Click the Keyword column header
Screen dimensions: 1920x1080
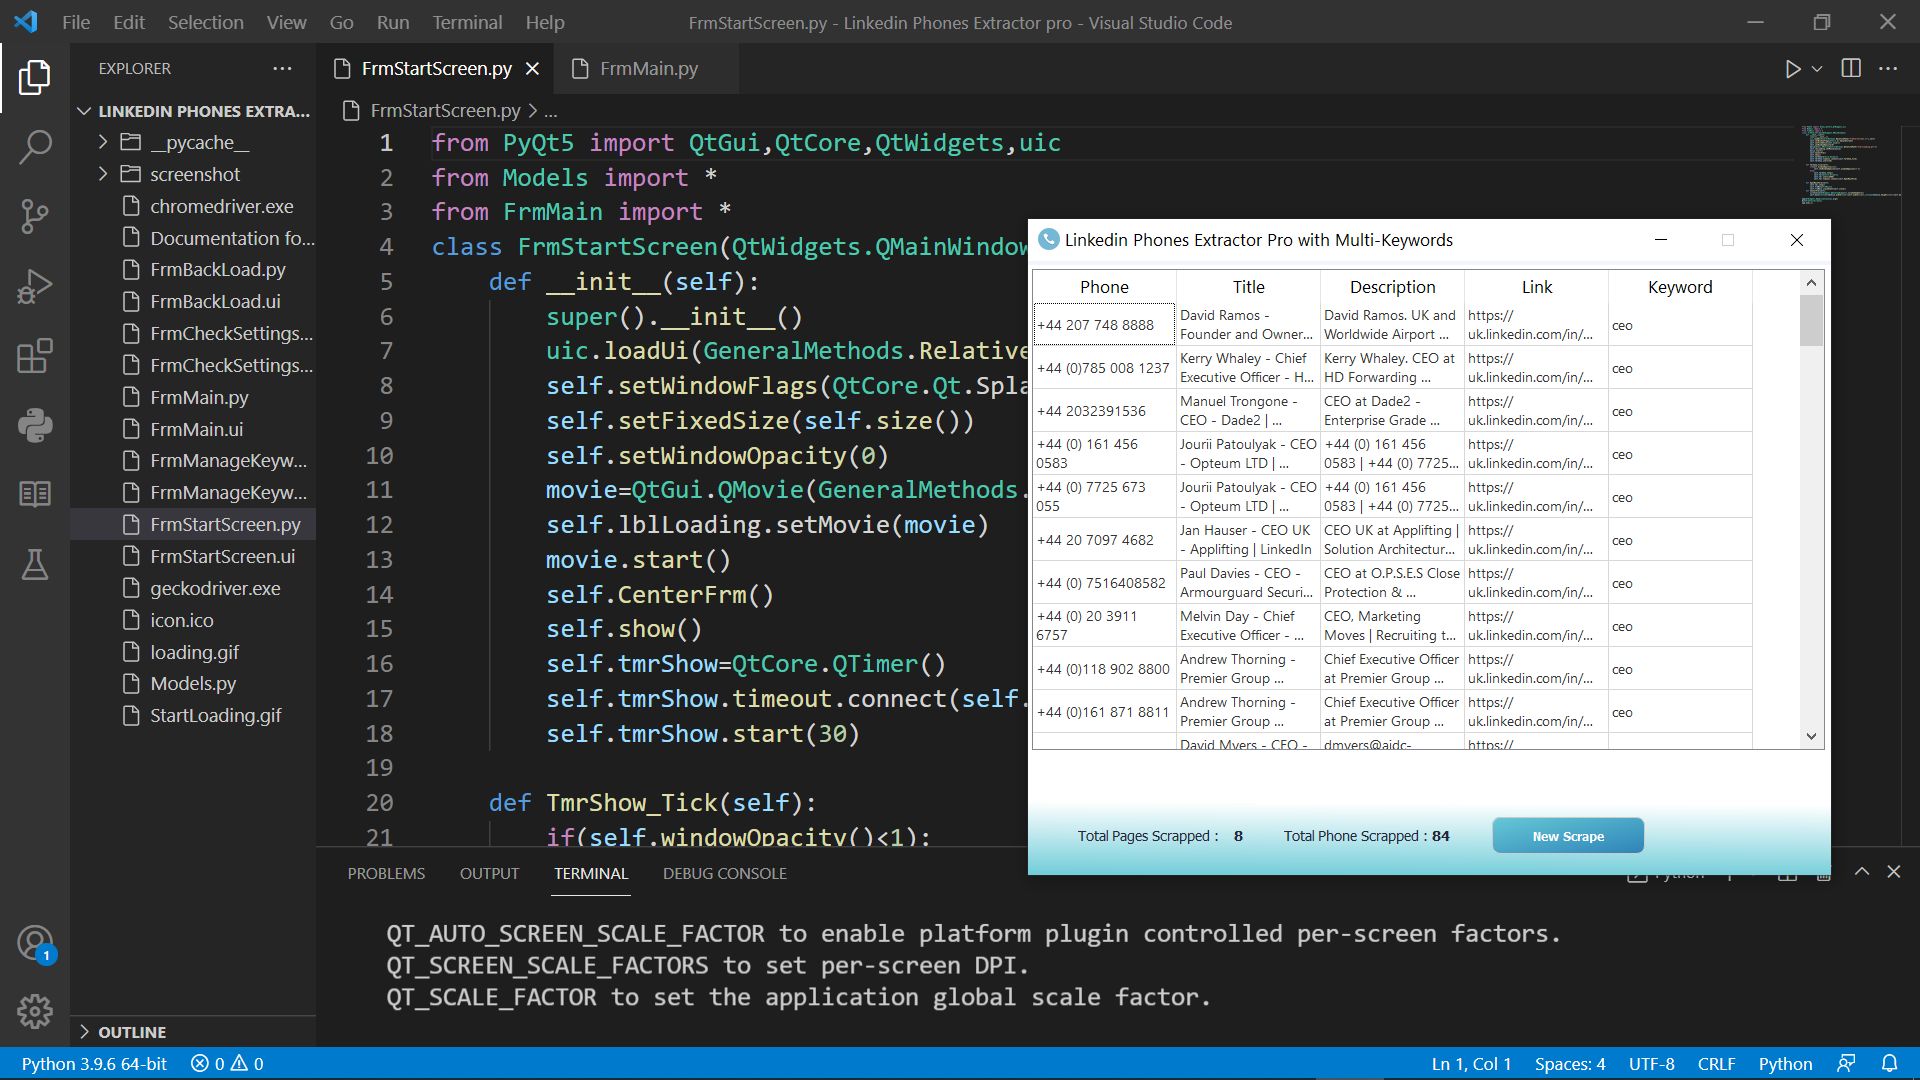point(1680,287)
